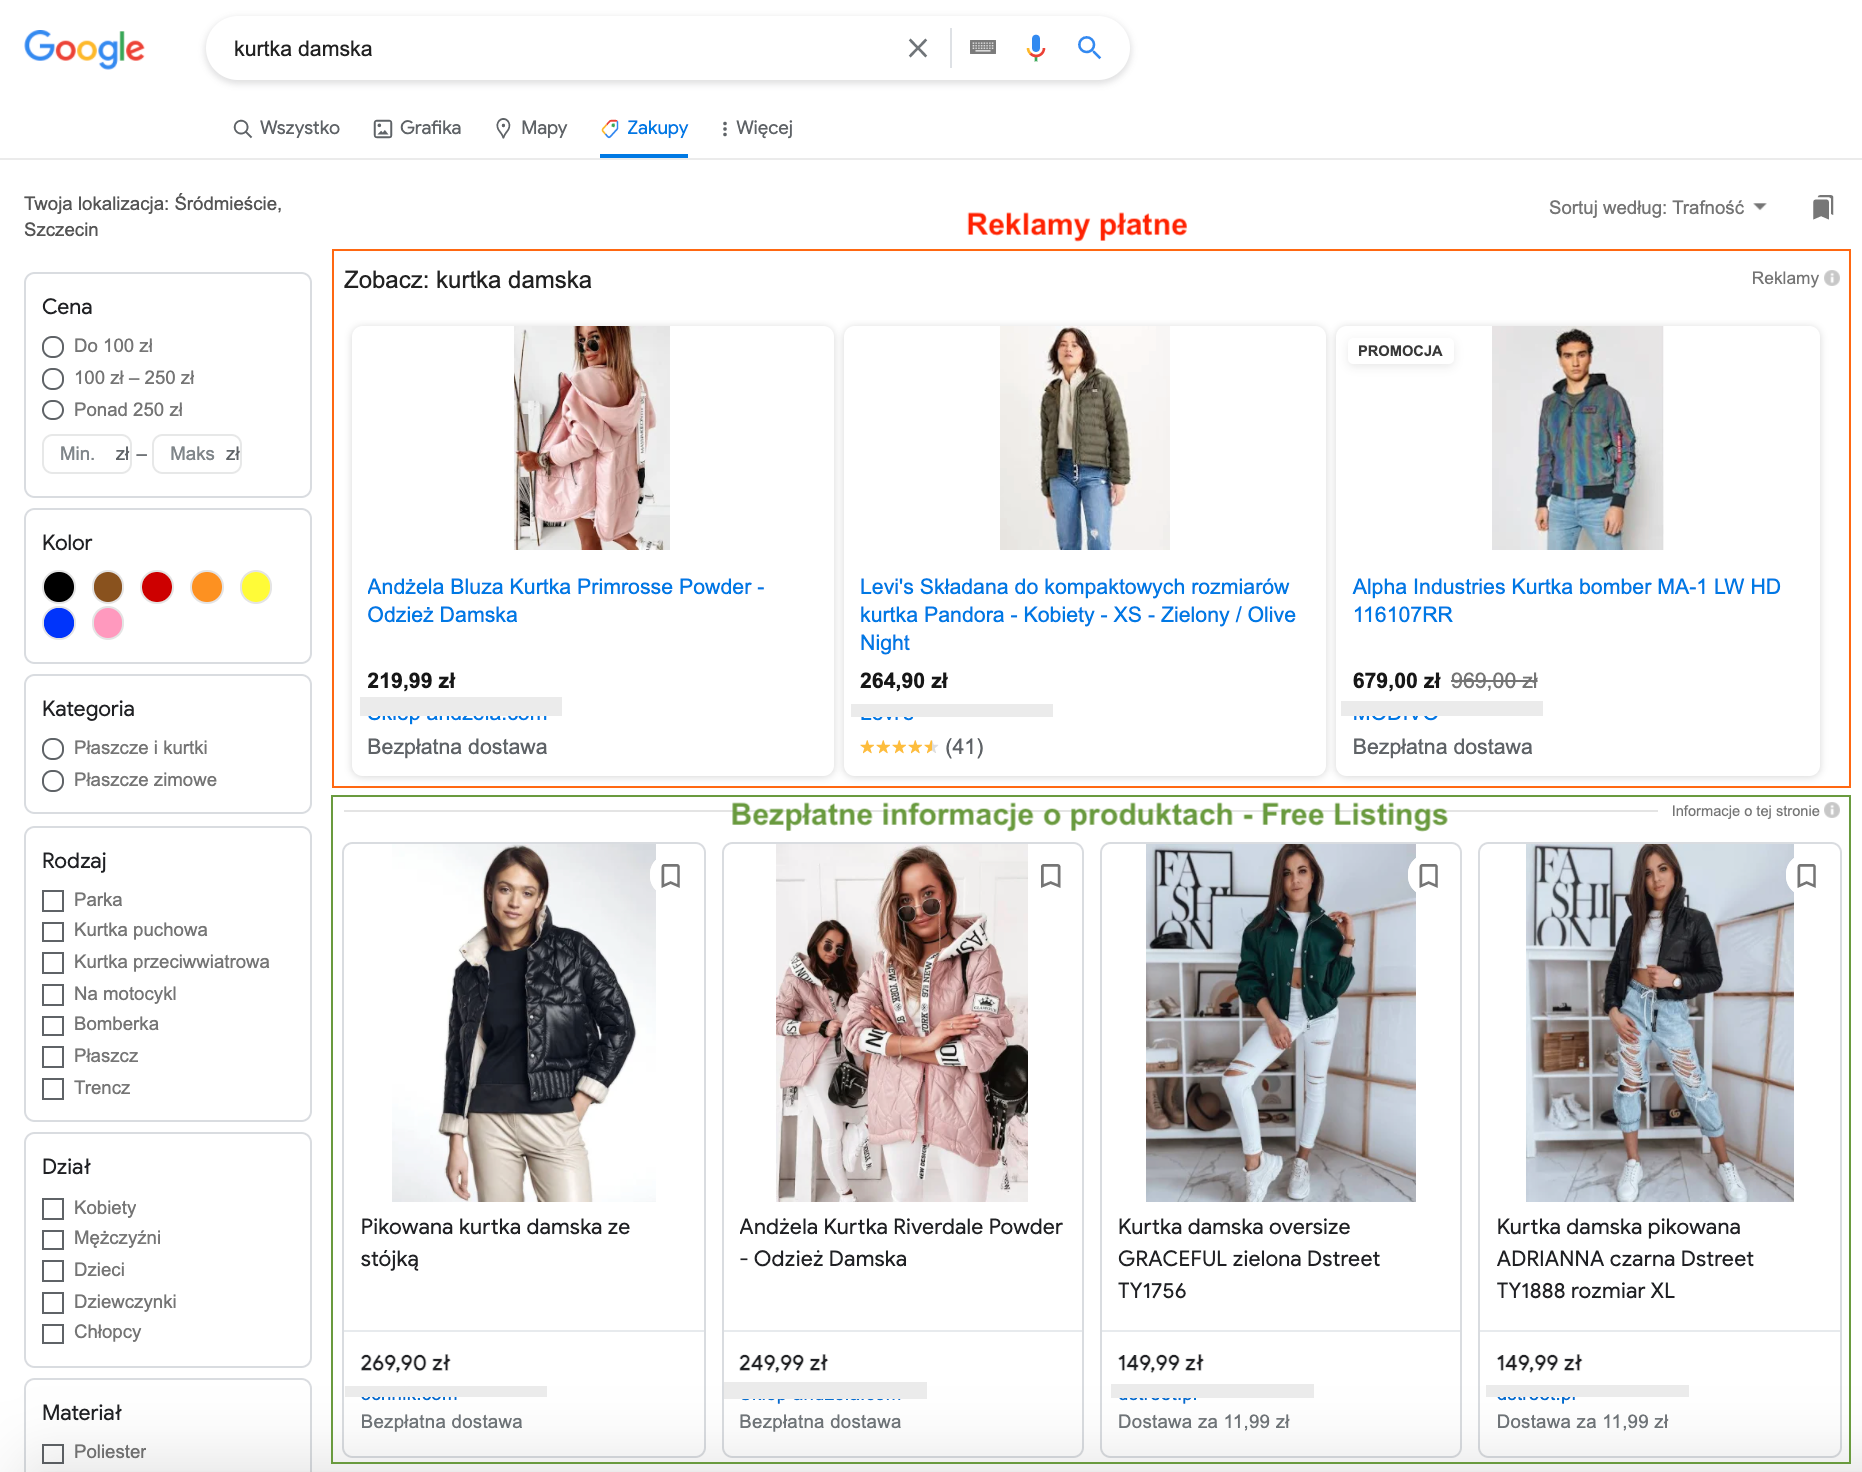Bookmark the ADRIANNA czarna jacket
This screenshot has height=1472, width=1862.
pos(1806,876)
